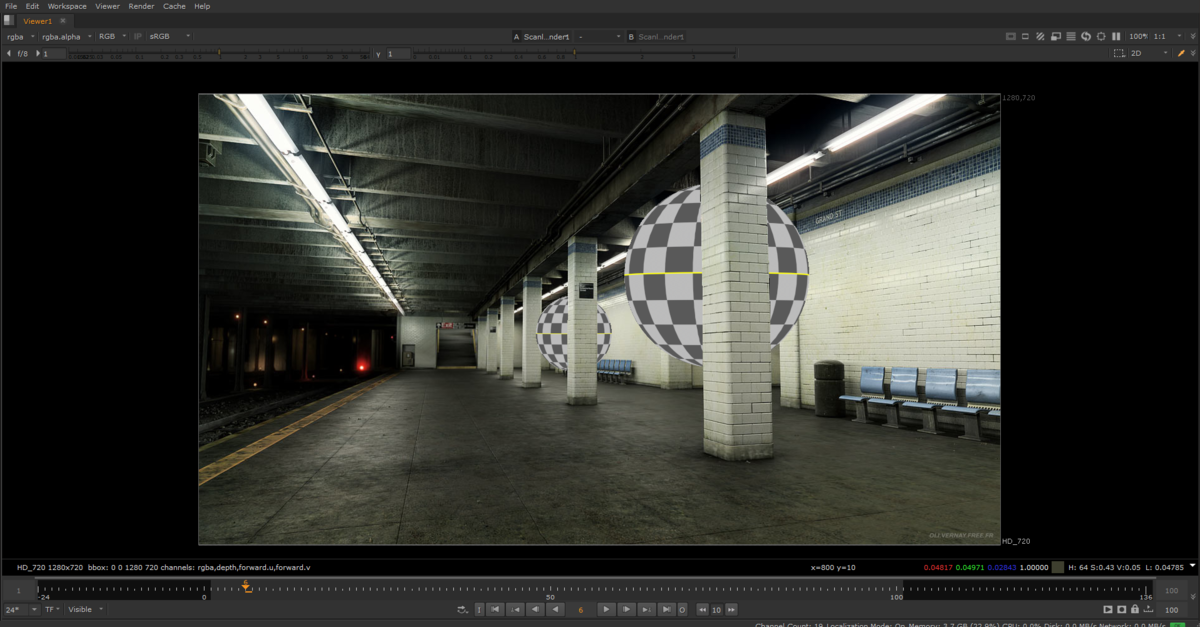Click the orange pencil lock-camera icon

[x=1181, y=53]
